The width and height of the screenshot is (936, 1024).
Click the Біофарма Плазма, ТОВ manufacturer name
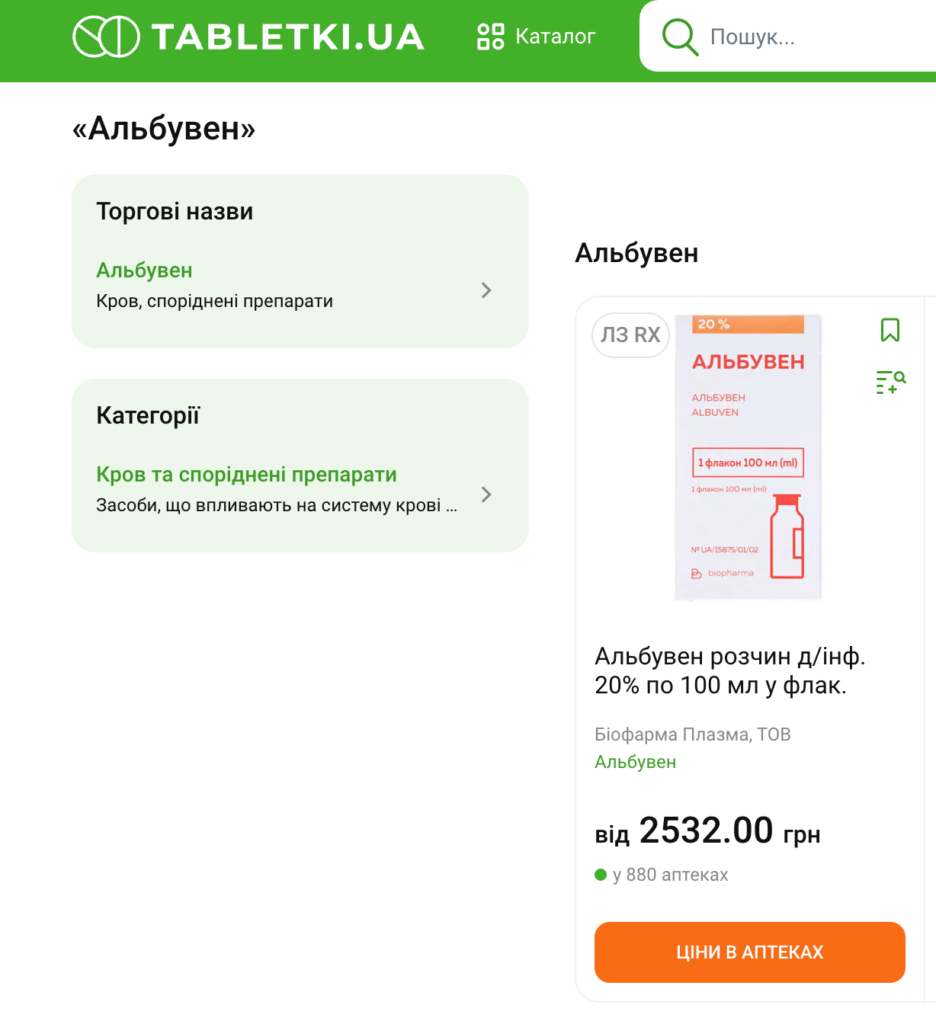point(692,735)
